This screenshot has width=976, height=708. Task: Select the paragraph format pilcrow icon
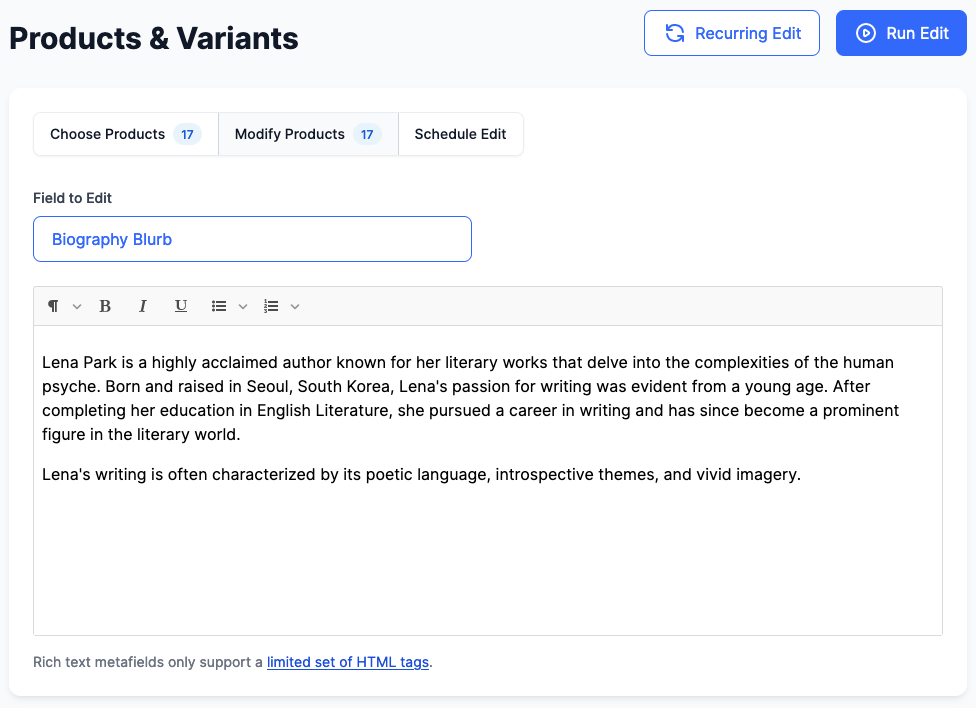(x=54, y=306)
